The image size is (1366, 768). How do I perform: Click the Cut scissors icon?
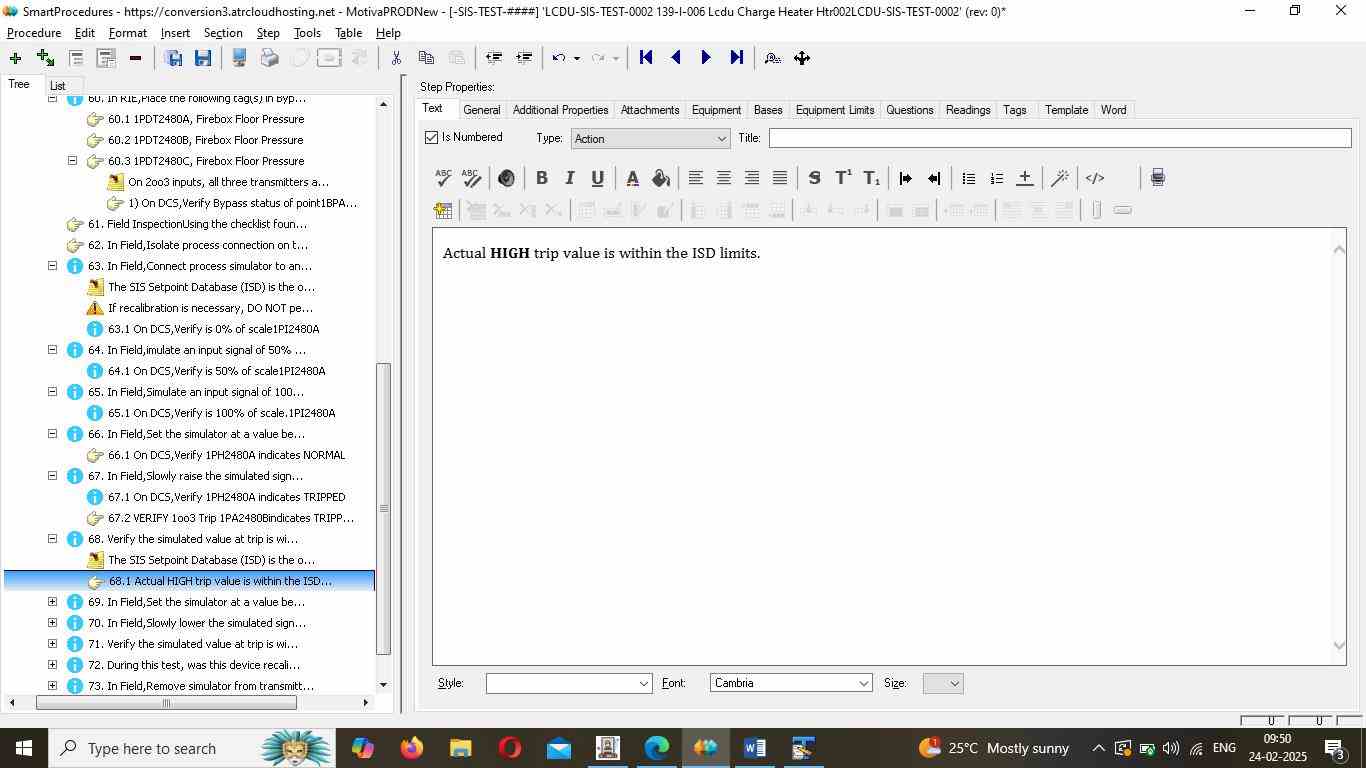point(396,58)
